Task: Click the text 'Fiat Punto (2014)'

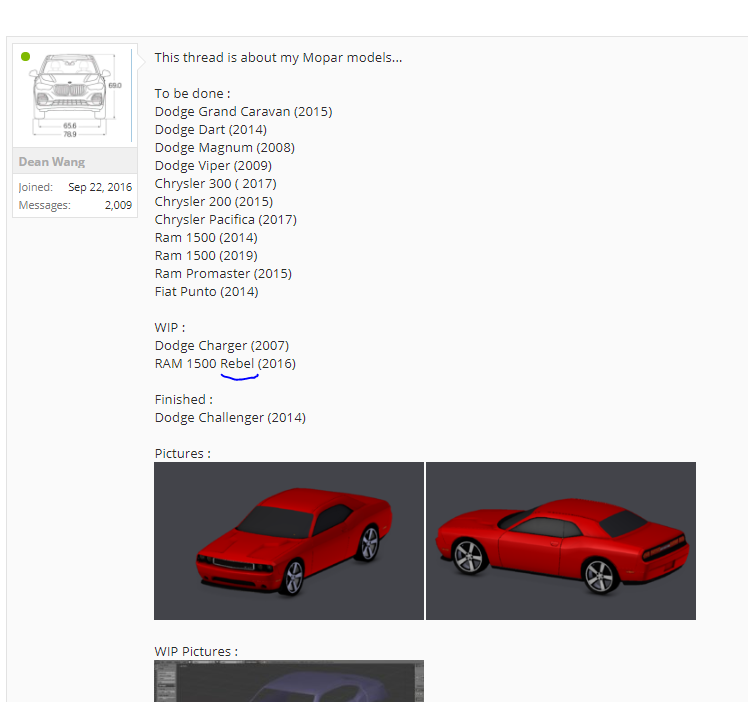Action: point(207,292)
